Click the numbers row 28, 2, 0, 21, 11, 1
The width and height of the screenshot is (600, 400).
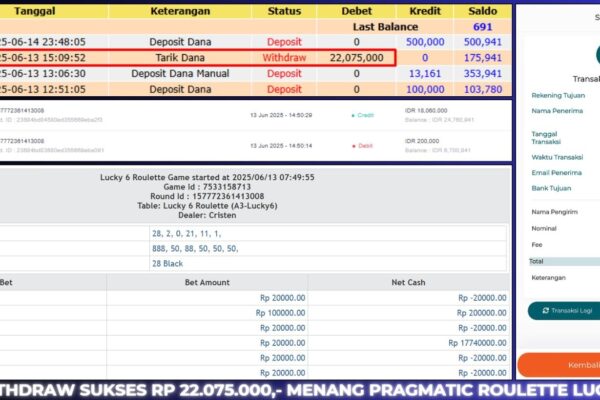click(187, 233)
